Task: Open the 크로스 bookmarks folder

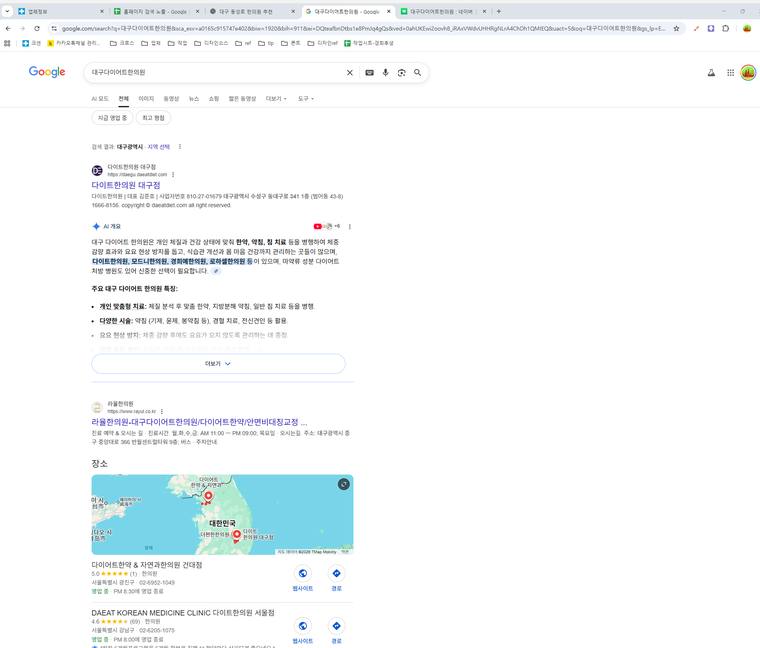Action: click(x=122, y=43)
